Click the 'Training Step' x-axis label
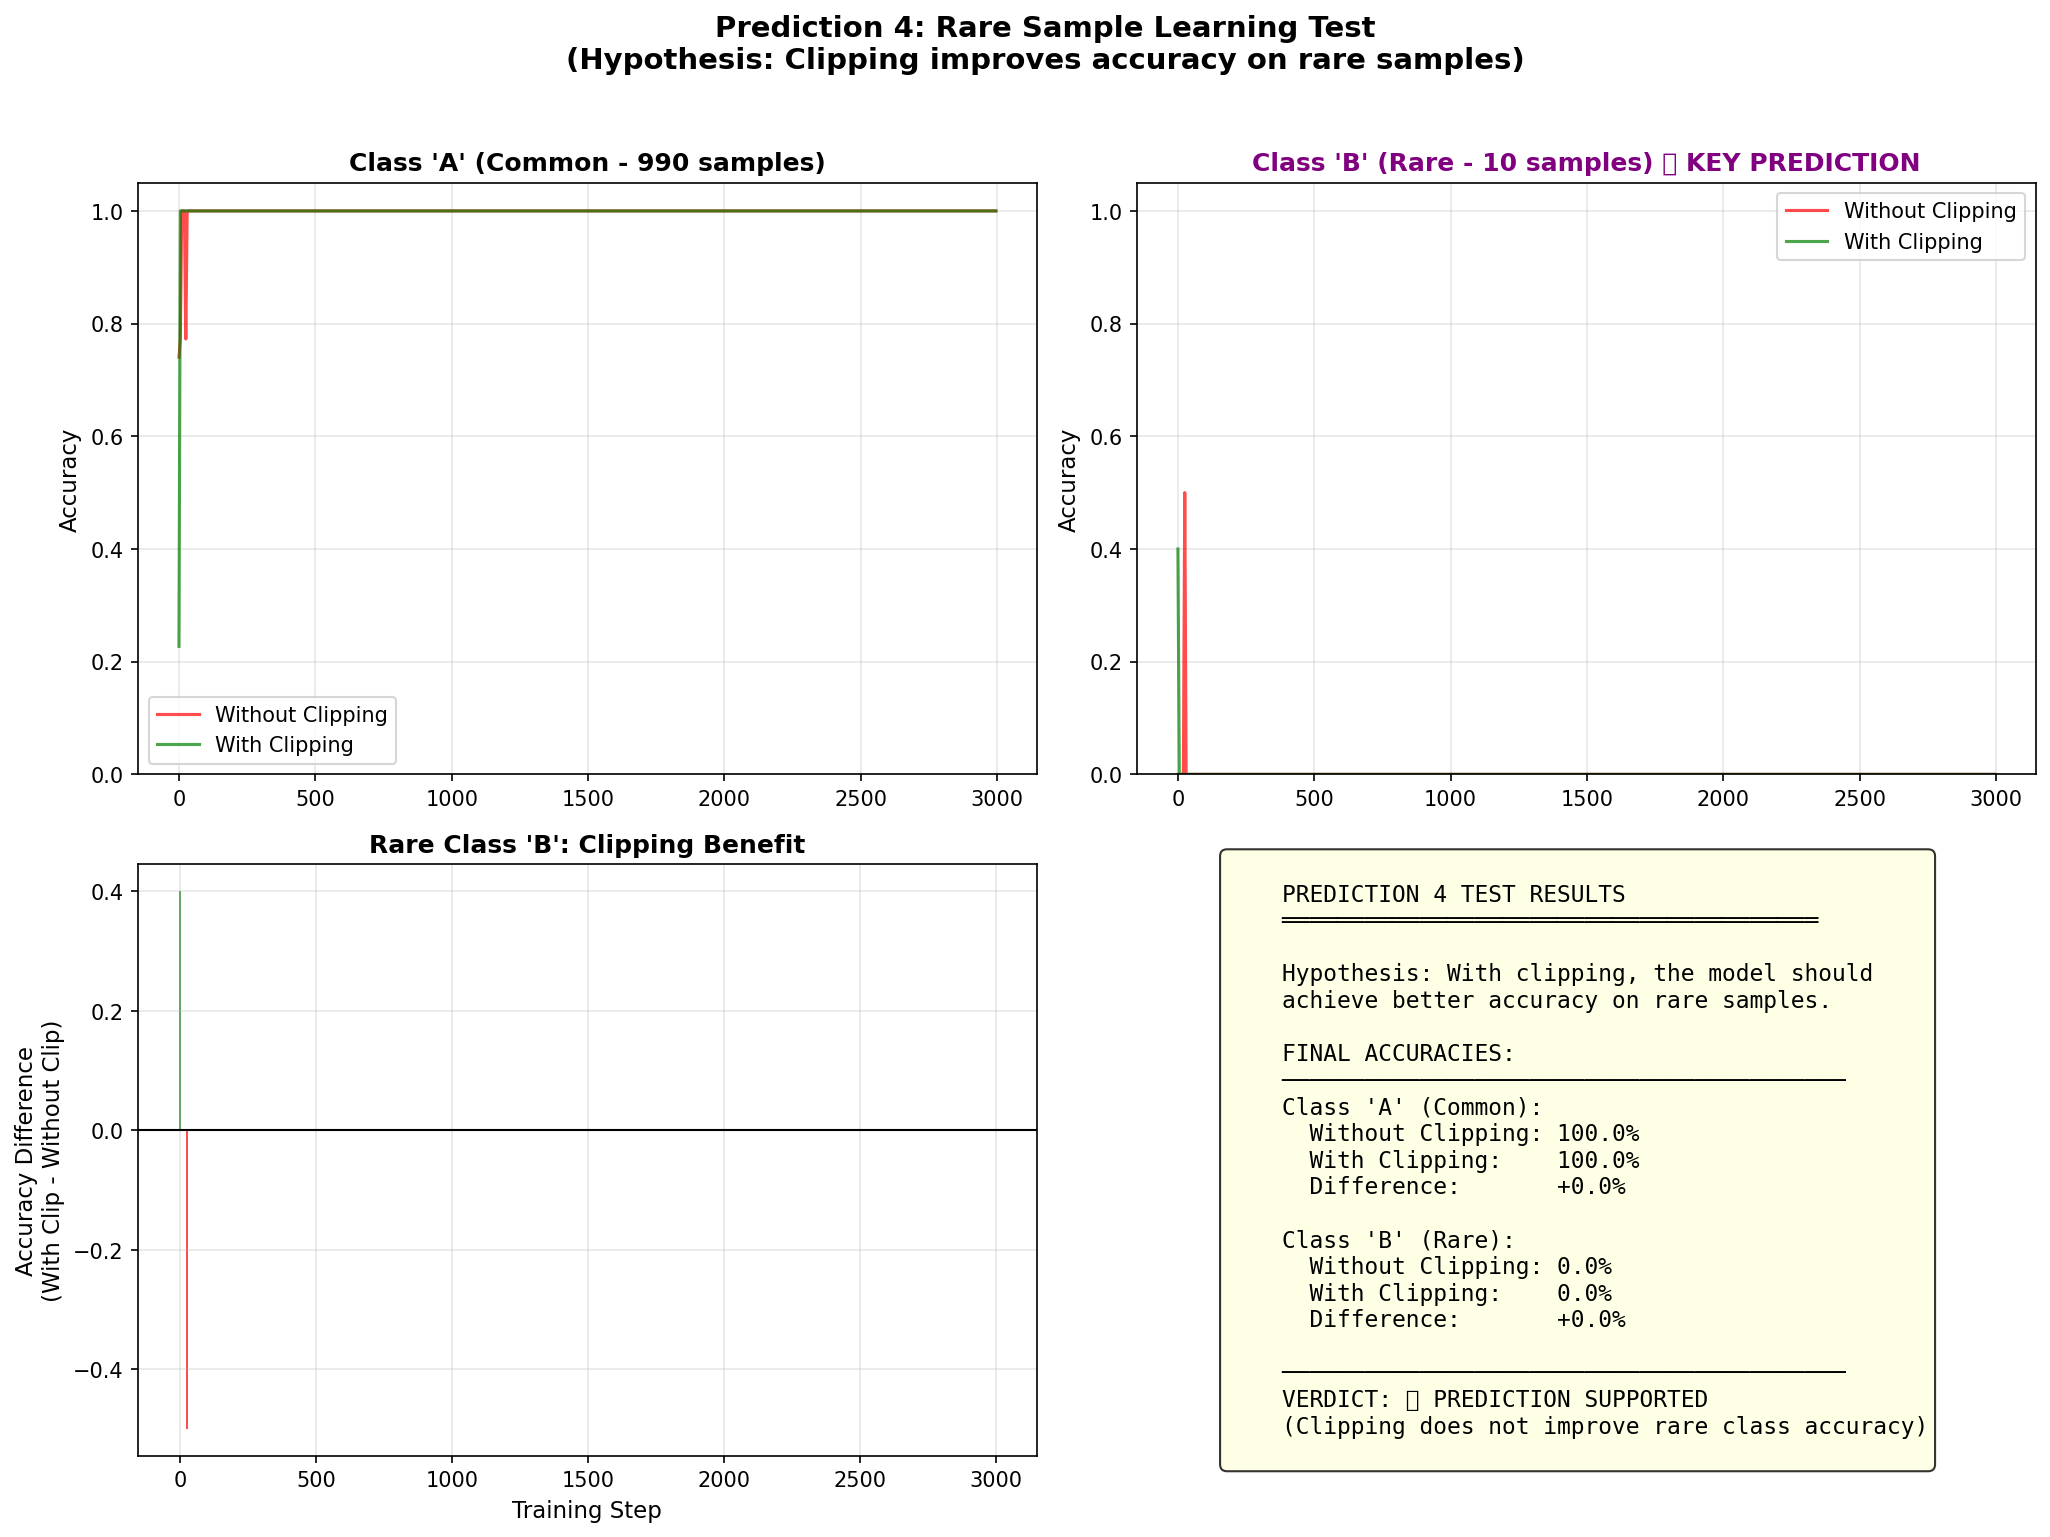Image resolution: width=2050 pixels, height=1537 pixels. 586,1510
